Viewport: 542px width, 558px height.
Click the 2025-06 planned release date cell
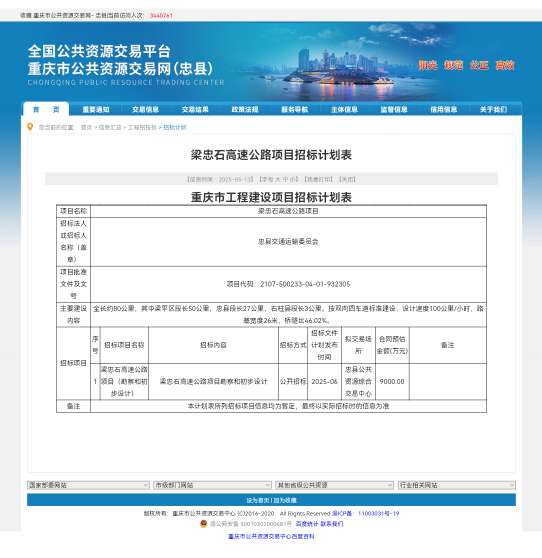point(324,381)
